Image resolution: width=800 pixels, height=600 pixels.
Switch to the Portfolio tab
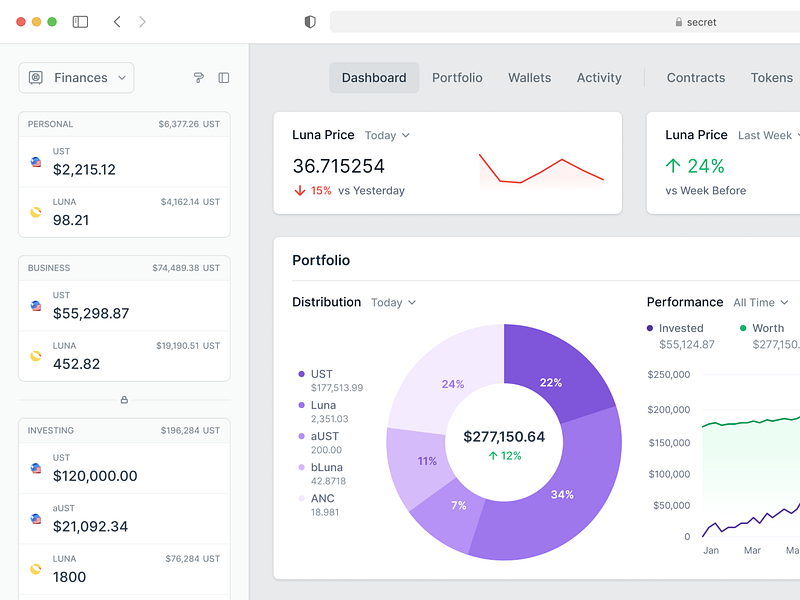point(457,78)
